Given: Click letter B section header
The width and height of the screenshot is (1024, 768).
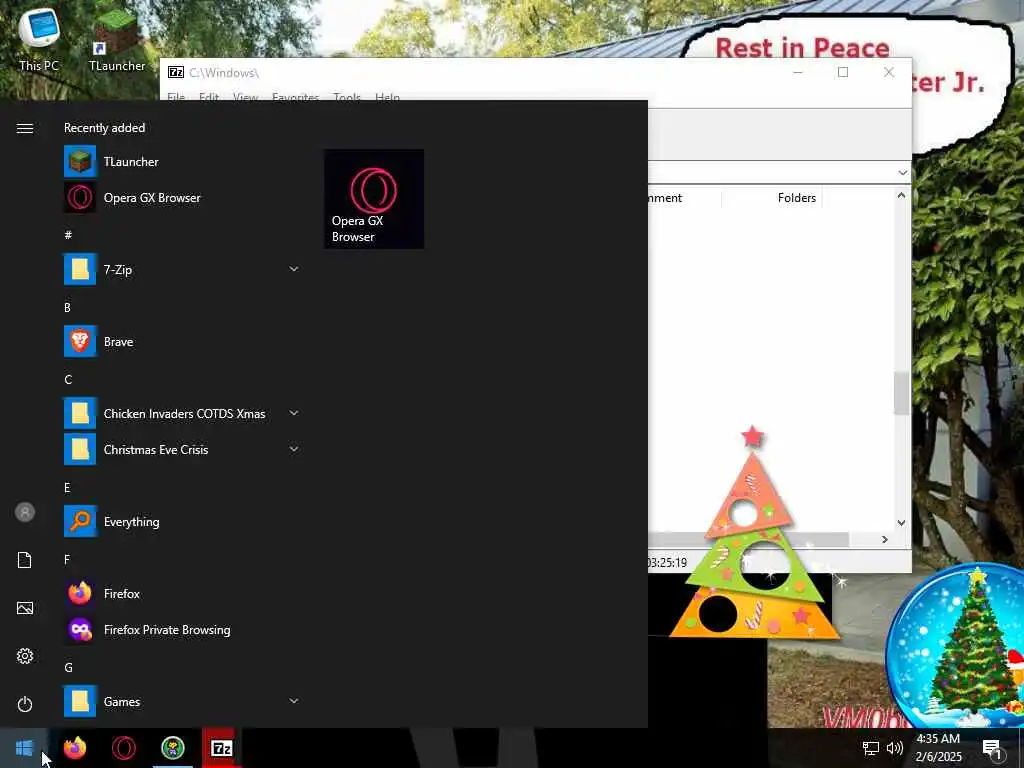Looking at the screenshot, I should [x=67, y=308].
